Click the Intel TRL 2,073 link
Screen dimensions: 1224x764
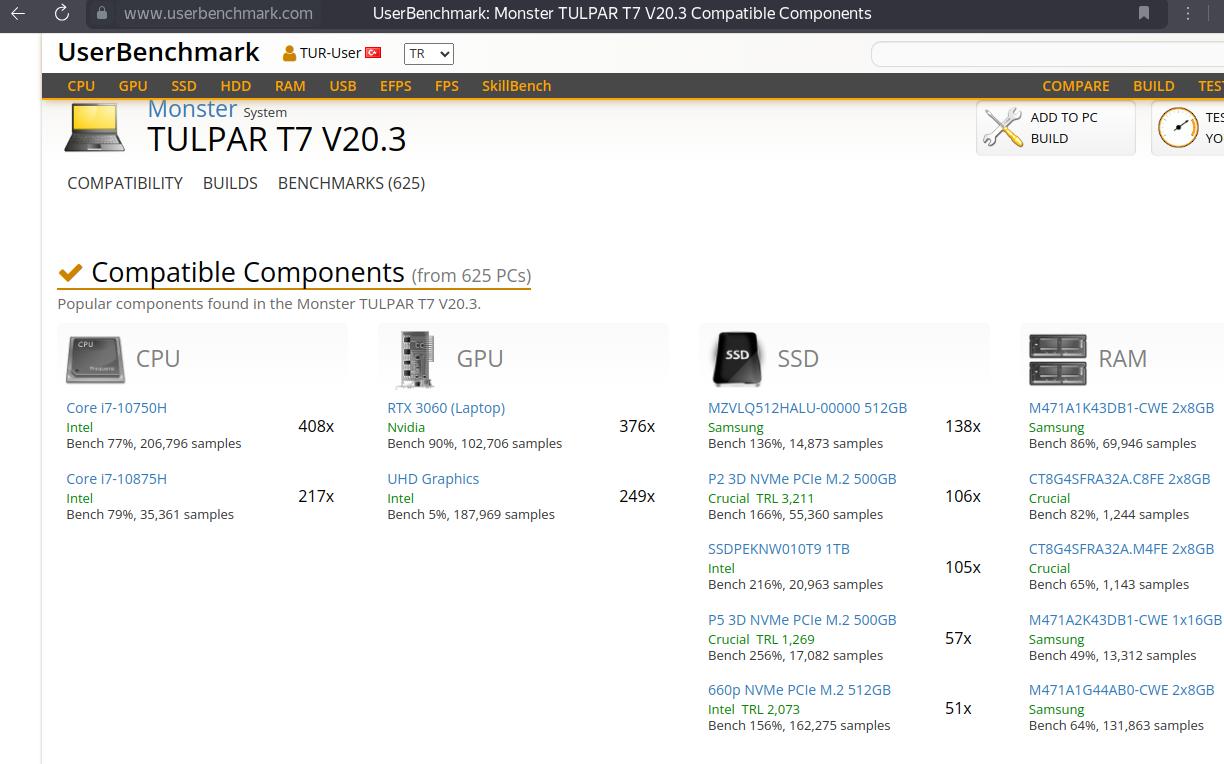point(754,709)
